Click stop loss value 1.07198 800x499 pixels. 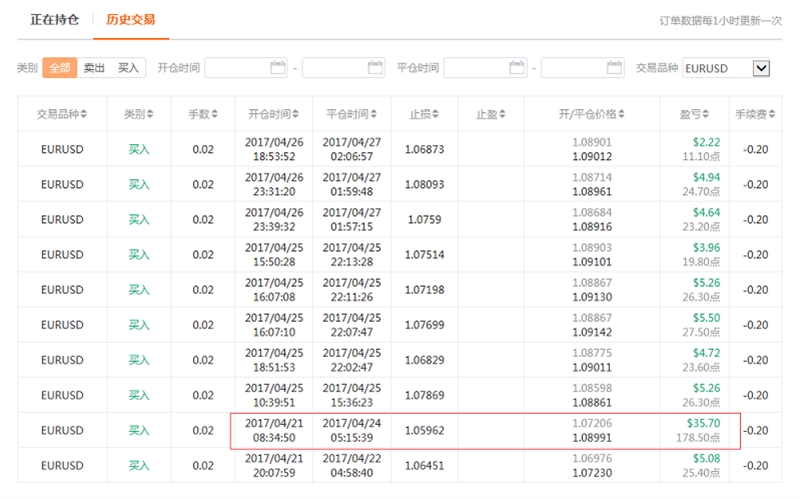pos(424,290)
